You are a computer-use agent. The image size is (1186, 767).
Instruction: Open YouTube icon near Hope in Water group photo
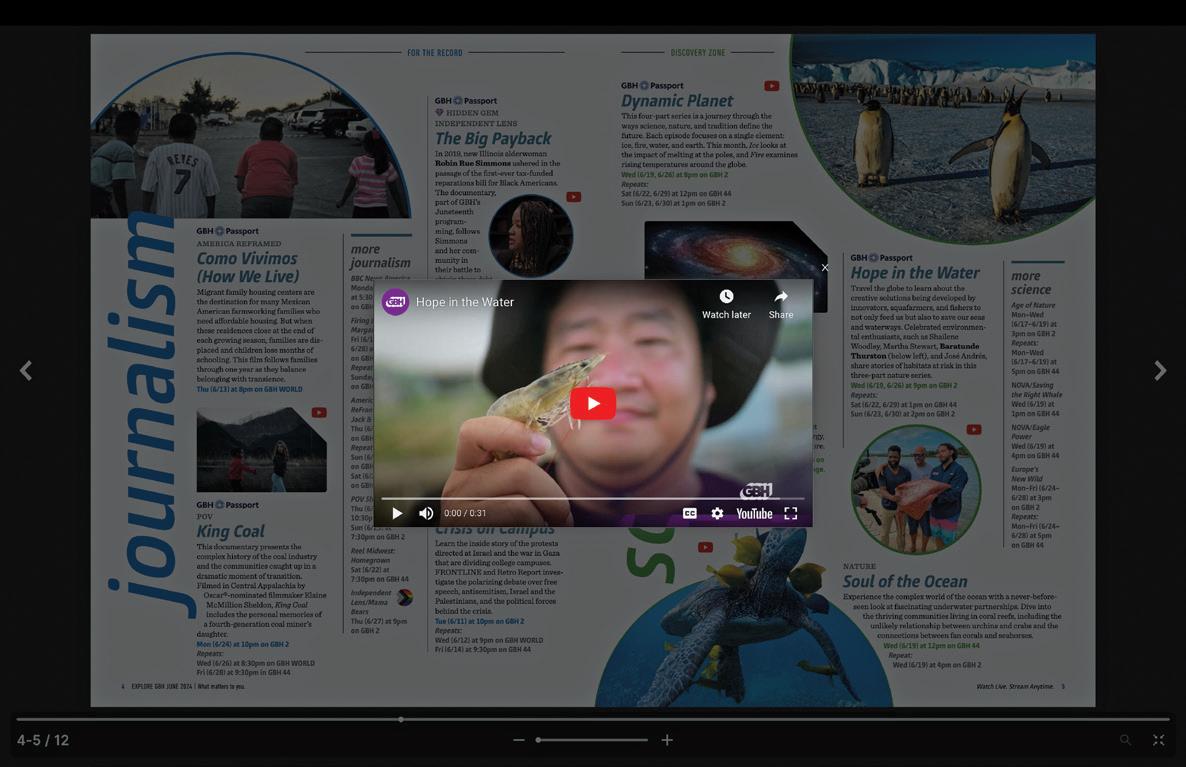974,430
